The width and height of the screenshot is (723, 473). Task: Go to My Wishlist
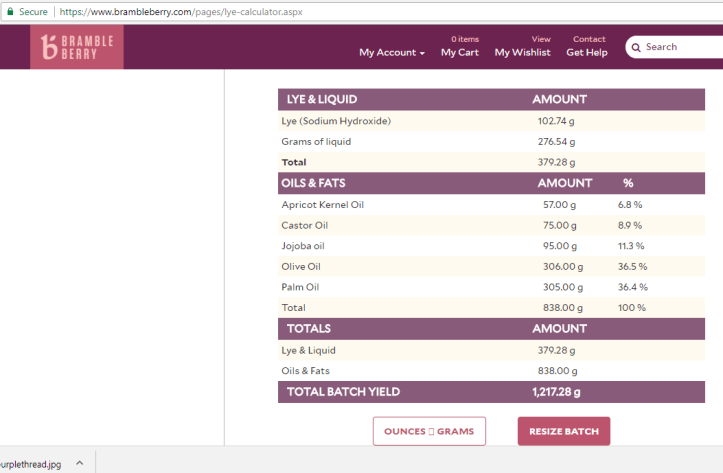pos(522,52)
